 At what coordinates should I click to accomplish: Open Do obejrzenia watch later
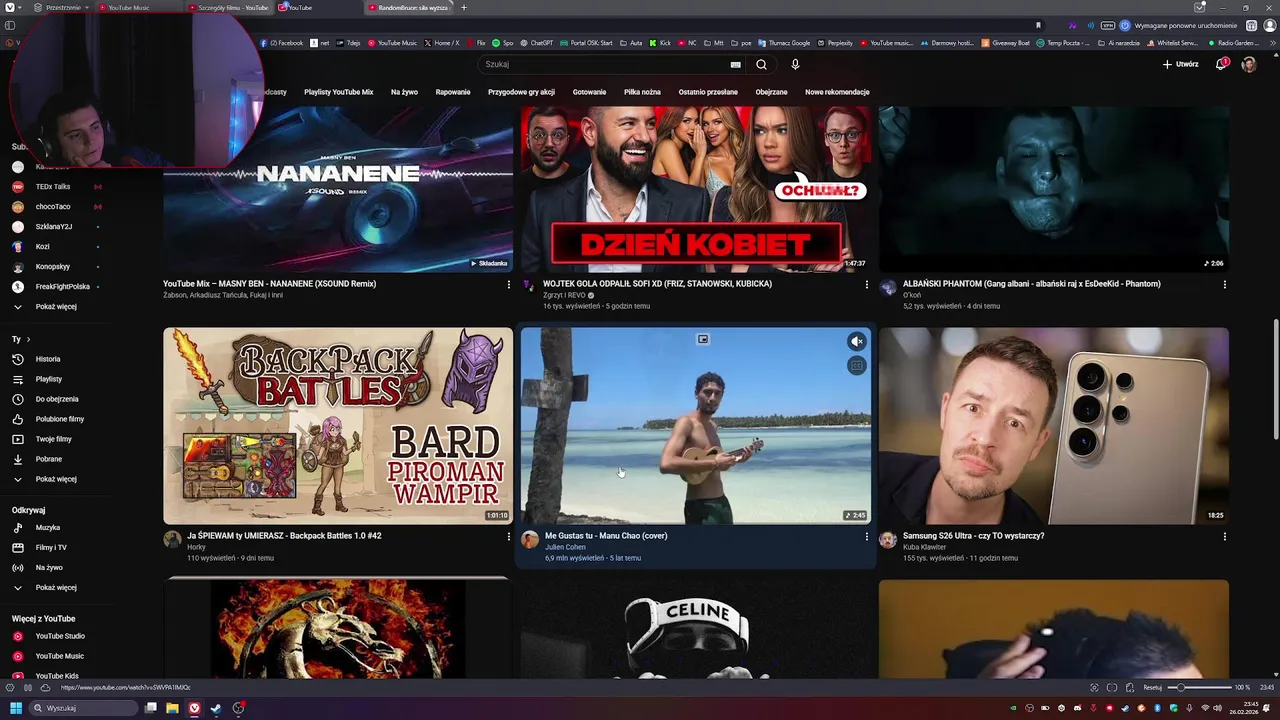point(56,399)
